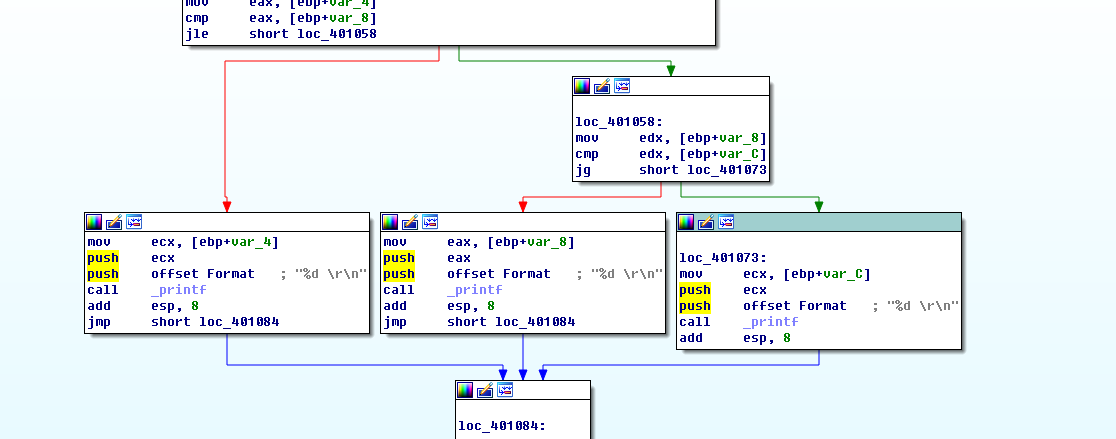Image resolution: width=1116 pixels, height=439 pixels.
Task: Click group icon in loc_401073 block header
Action: 725,222
